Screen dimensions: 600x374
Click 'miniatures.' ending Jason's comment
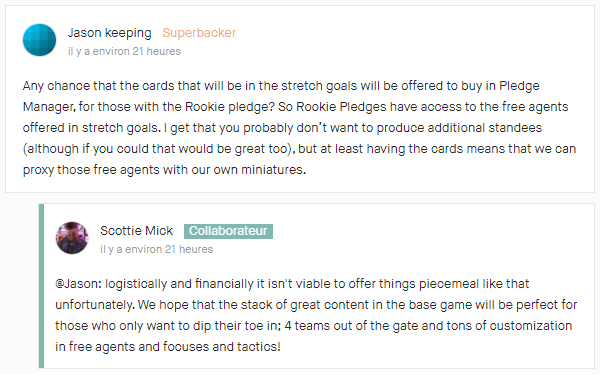(x=274, y=170)
